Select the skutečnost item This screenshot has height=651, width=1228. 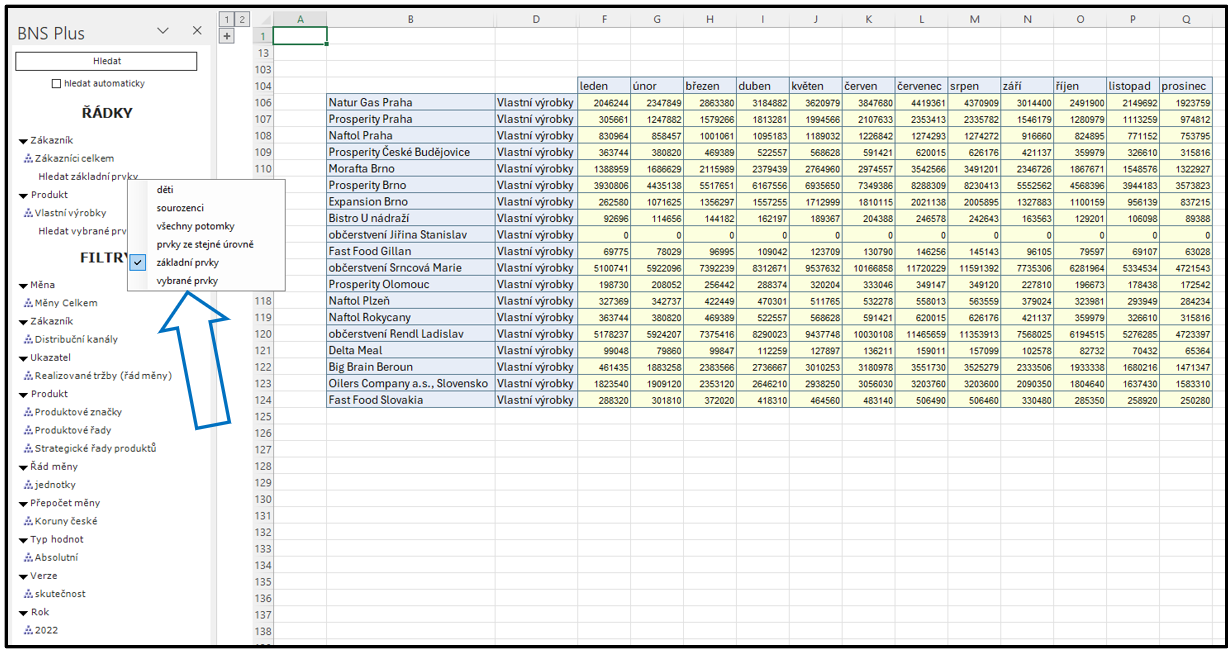tap(60, 594)
